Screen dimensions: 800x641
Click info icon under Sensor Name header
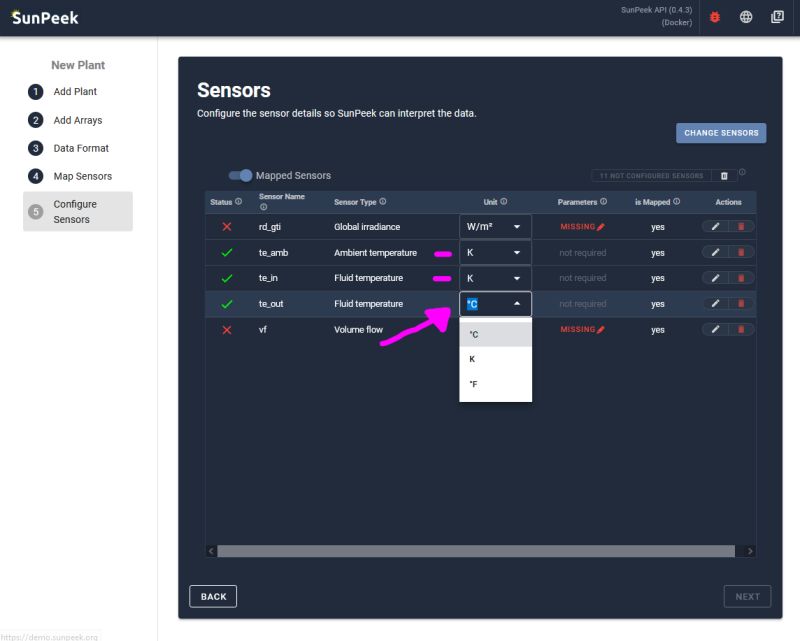click(x=263, y=207)
